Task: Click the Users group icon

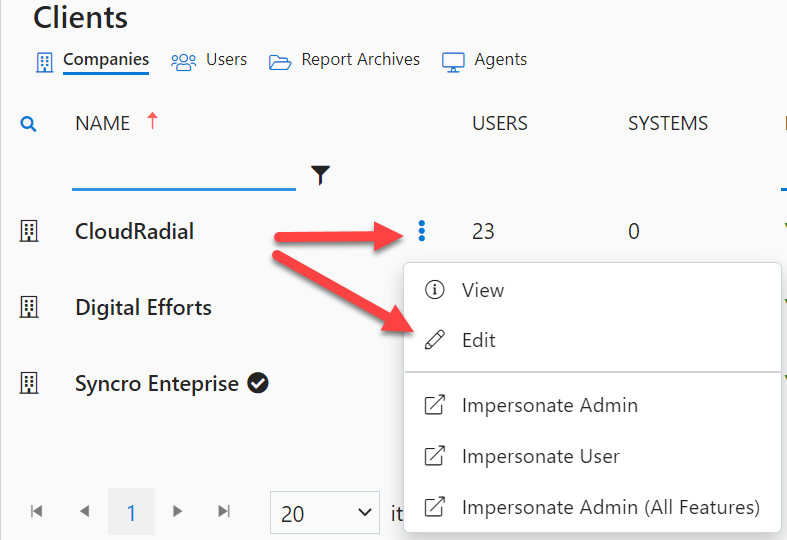Action: coord(183,62)
